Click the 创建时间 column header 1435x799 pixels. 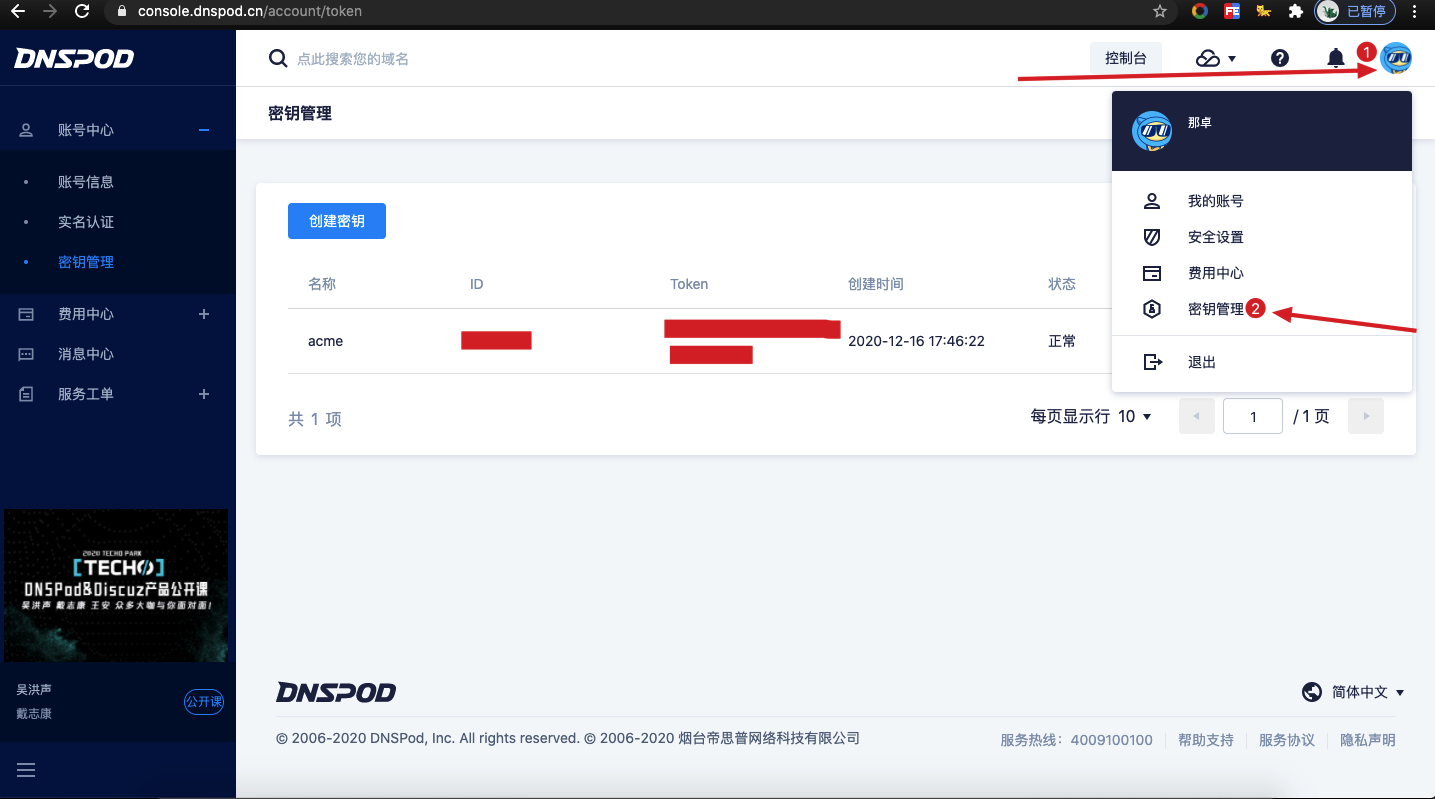pos(876,284)
